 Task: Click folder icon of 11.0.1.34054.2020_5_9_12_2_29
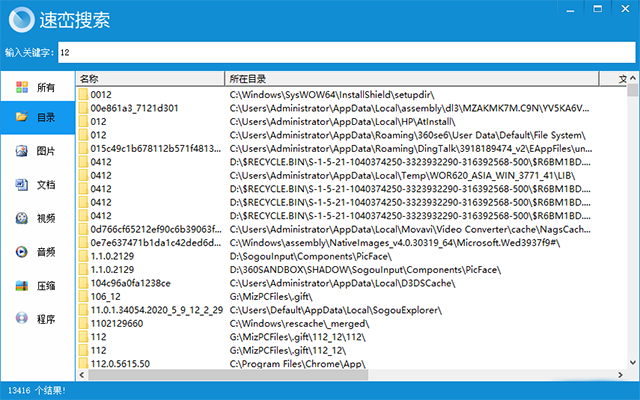tap(83, 310)
